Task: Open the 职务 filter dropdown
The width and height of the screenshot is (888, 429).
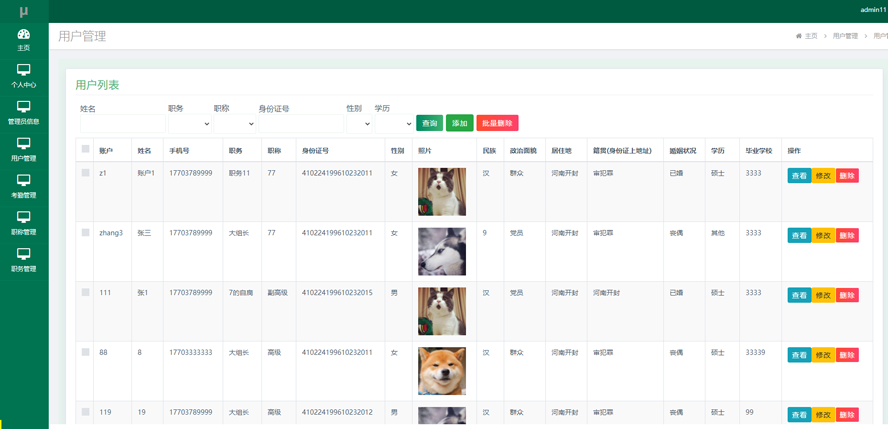Action: click(x=190, y=123)
